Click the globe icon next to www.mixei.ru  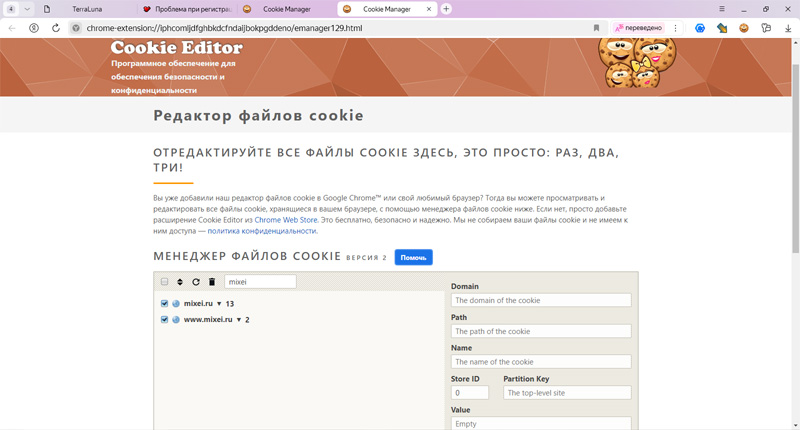[176, 319]
